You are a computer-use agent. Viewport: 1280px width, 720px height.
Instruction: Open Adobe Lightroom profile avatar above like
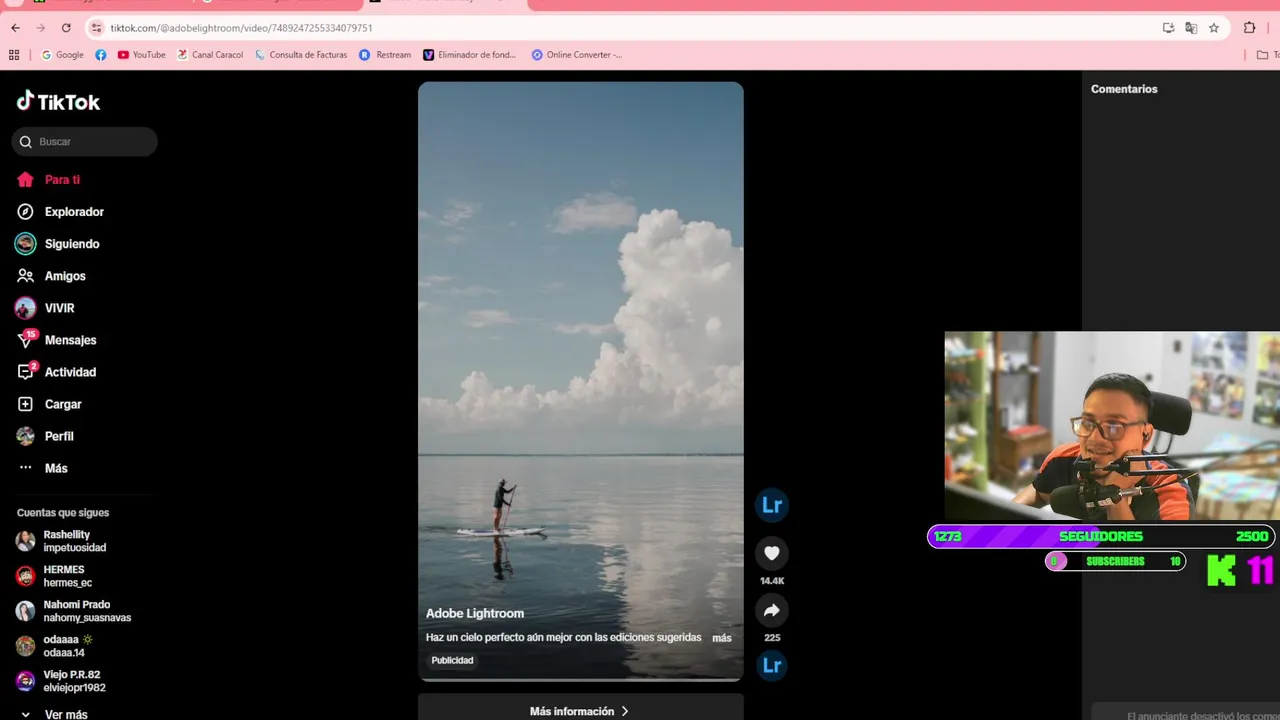772,505
